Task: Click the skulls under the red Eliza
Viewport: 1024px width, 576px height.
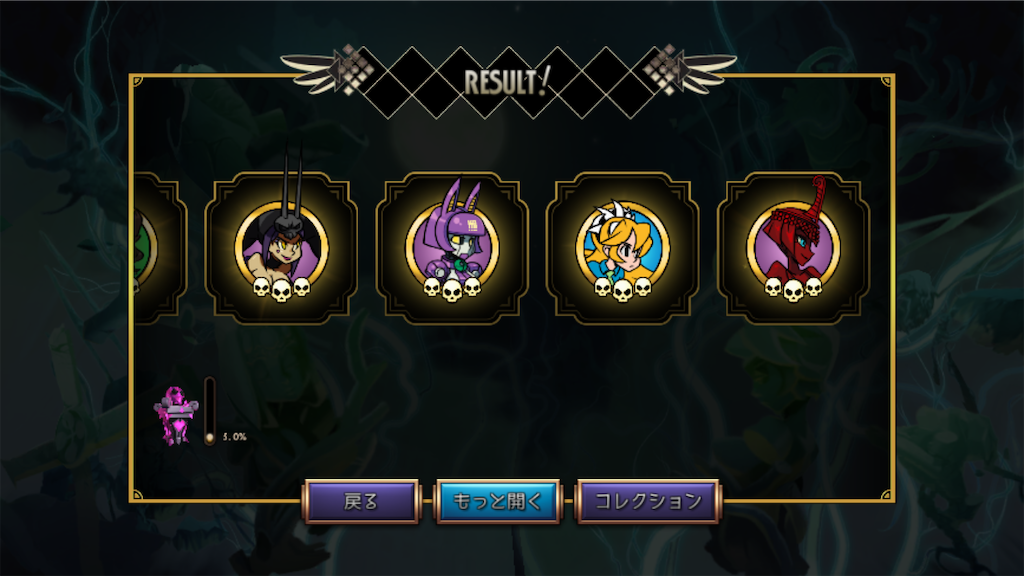Action: coord(793,289)
